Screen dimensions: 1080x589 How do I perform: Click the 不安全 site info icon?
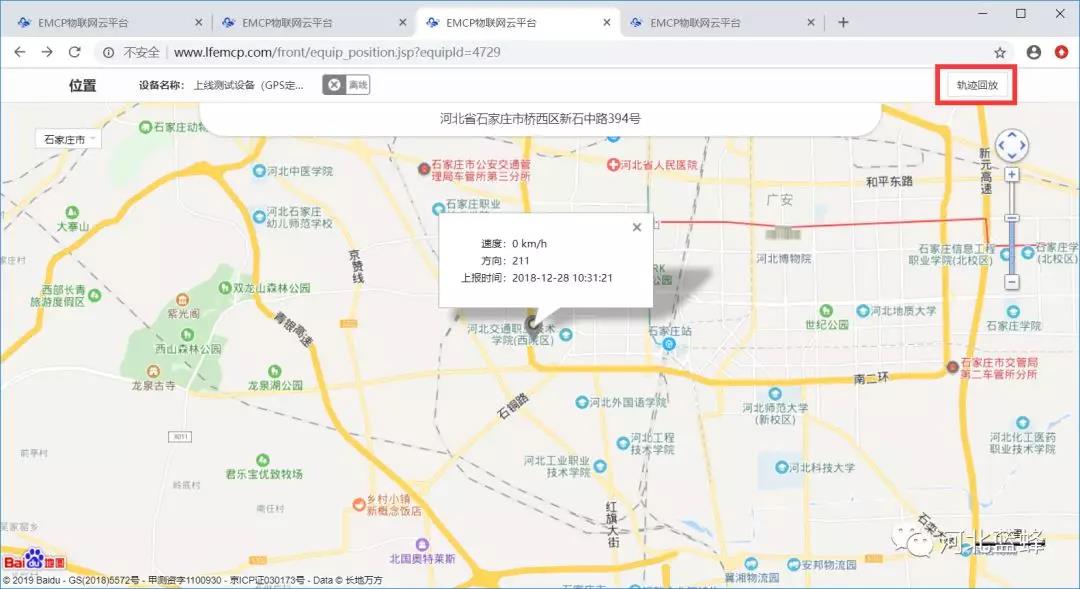[109, 52]
